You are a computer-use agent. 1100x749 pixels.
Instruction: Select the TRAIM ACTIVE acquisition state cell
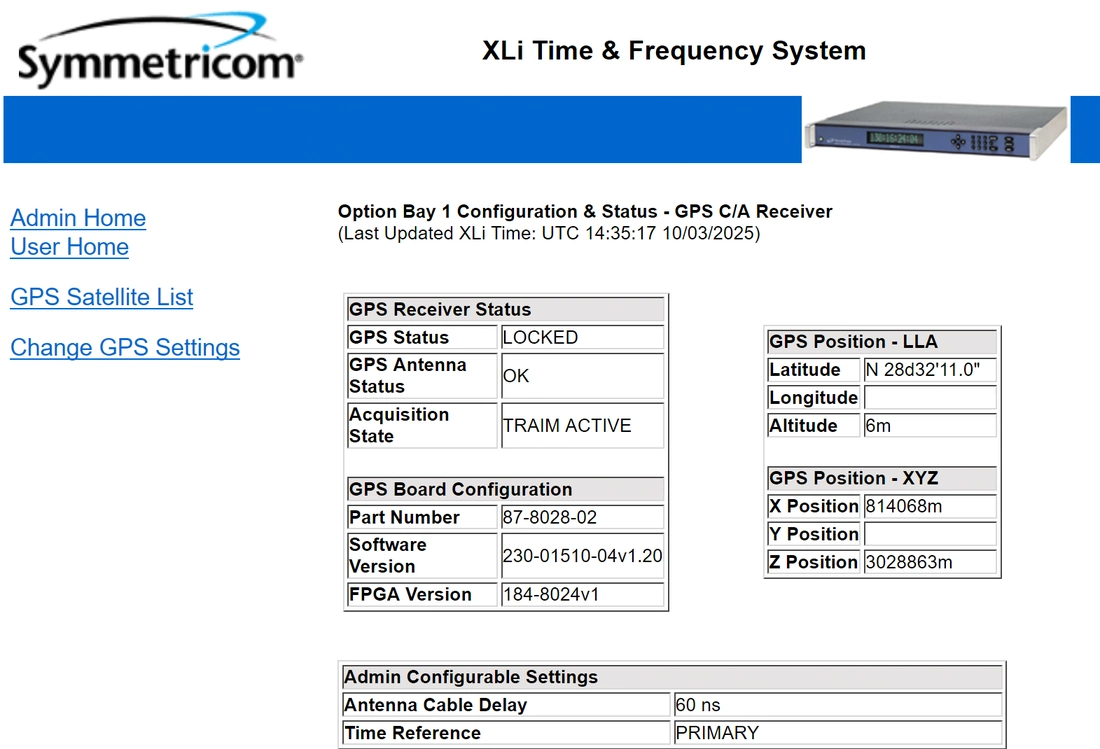tap(582, 425)
